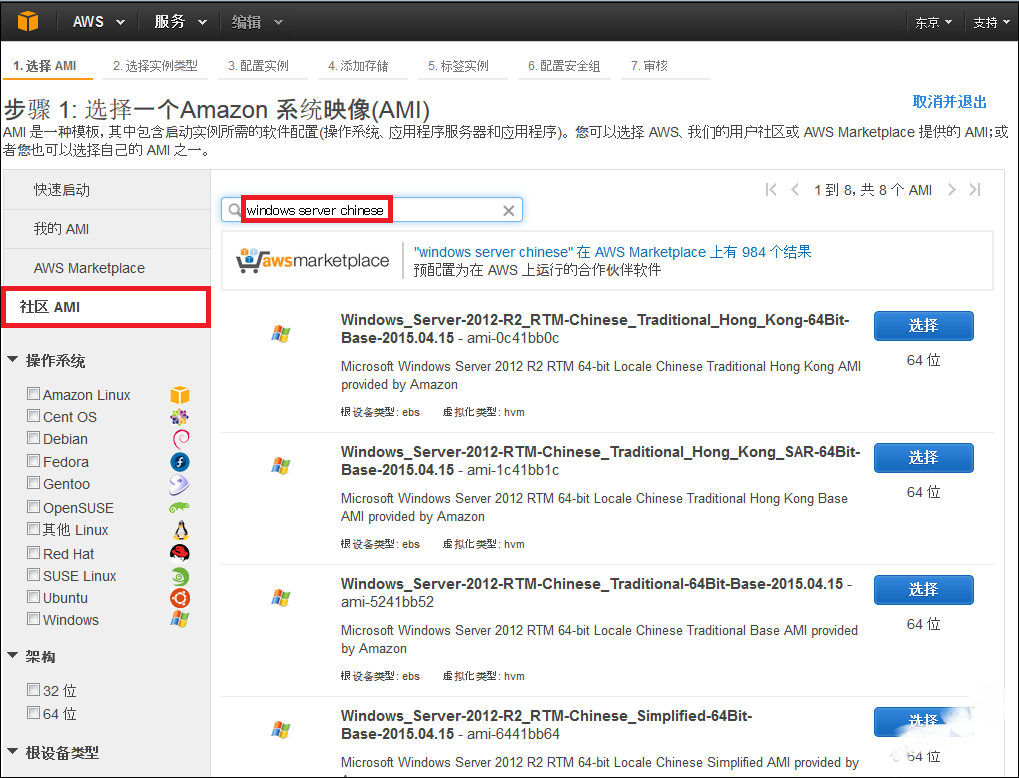This screenshot has height=778, width=1019.
Task: Check the Cent OS filter checkbox
Action: coord(33,415)
